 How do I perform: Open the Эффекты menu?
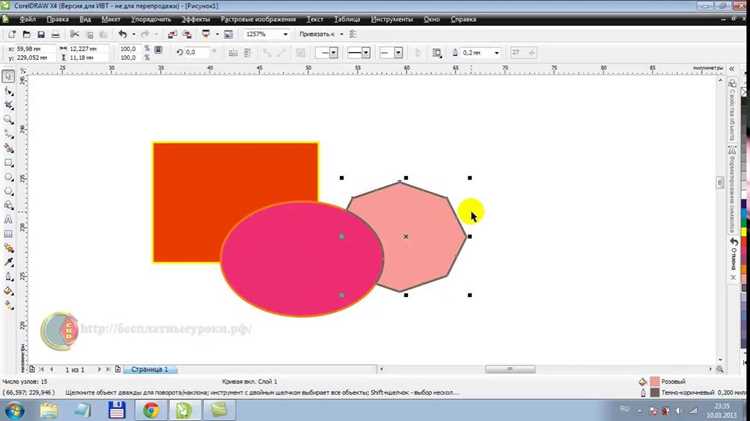point(195,20)
